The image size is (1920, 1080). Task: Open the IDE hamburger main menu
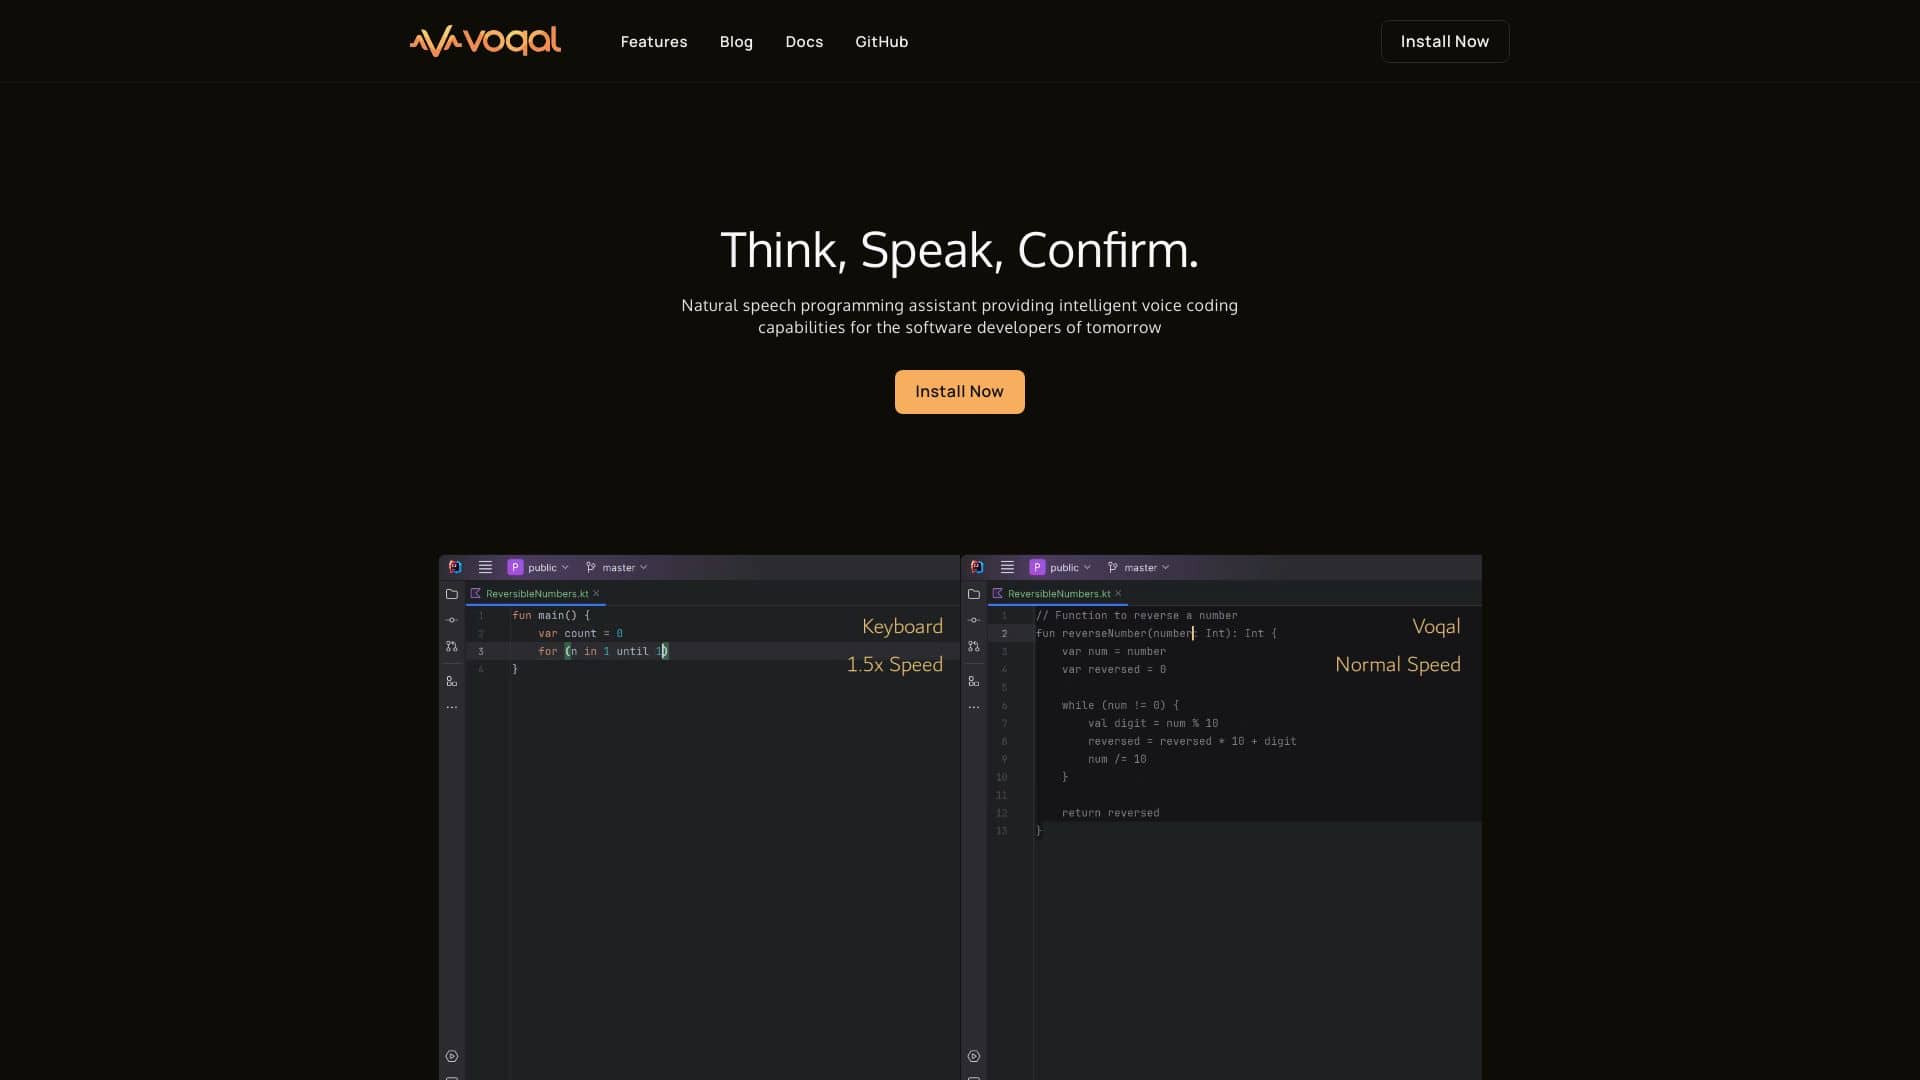(486, 567)
